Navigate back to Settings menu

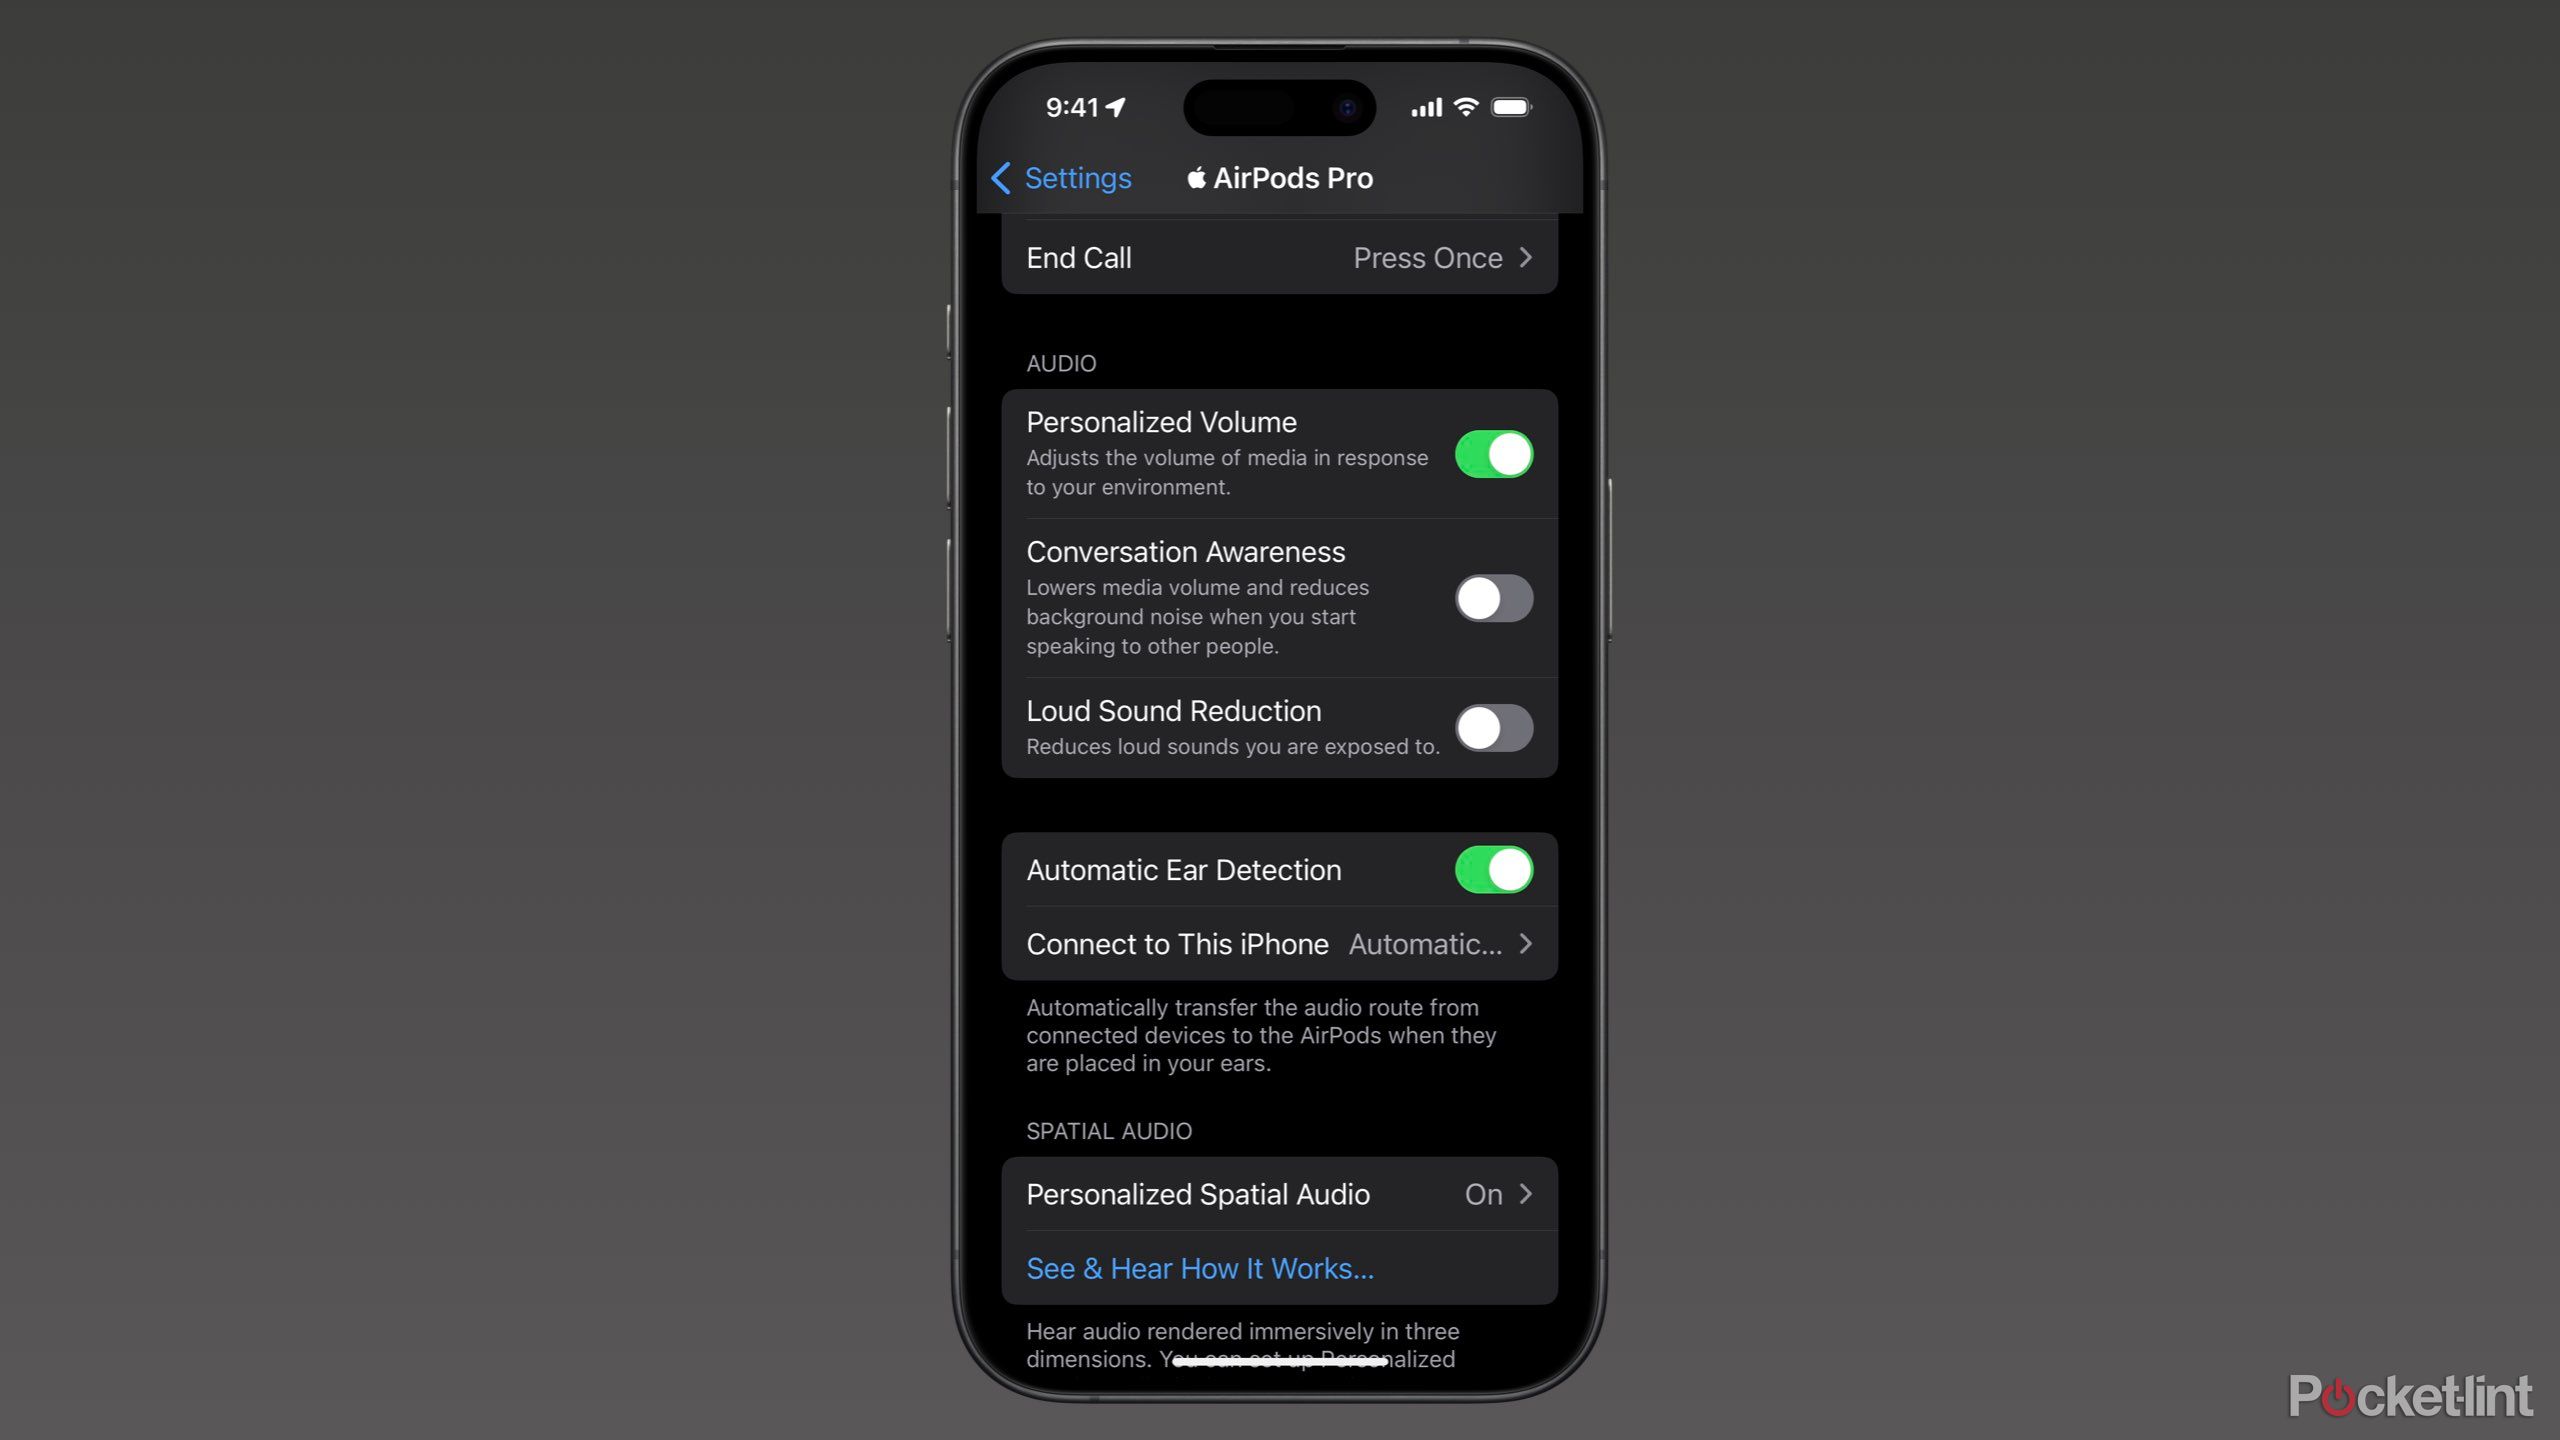click(x=1057, y=176)
